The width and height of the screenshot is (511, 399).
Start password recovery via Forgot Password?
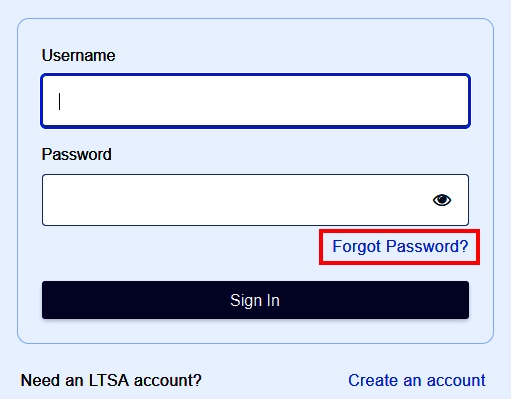[x=400, y=247]
